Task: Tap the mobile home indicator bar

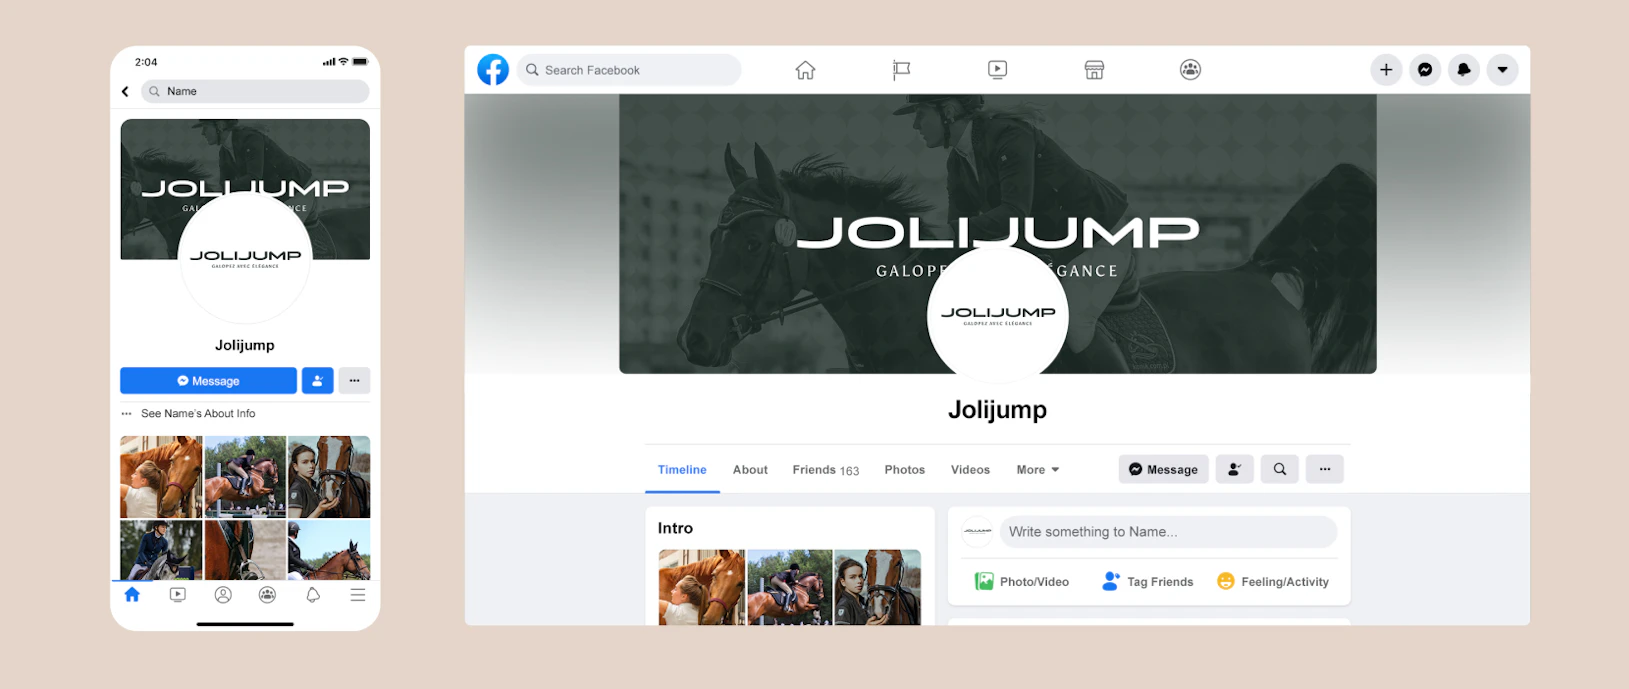Action: click(x=245, y=624)
